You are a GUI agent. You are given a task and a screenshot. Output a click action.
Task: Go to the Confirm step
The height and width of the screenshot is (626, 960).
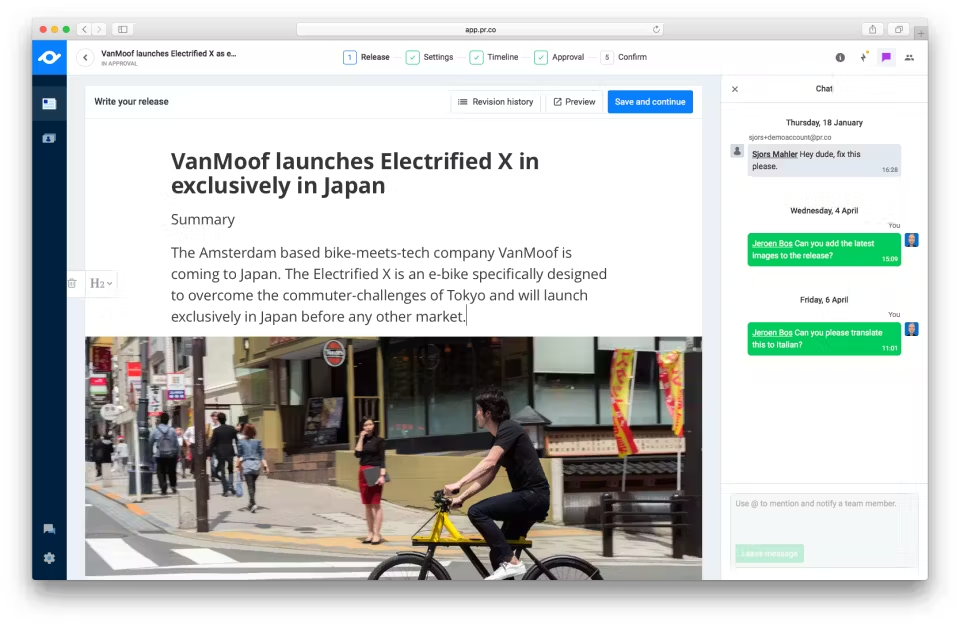click(x=624, y=58)
